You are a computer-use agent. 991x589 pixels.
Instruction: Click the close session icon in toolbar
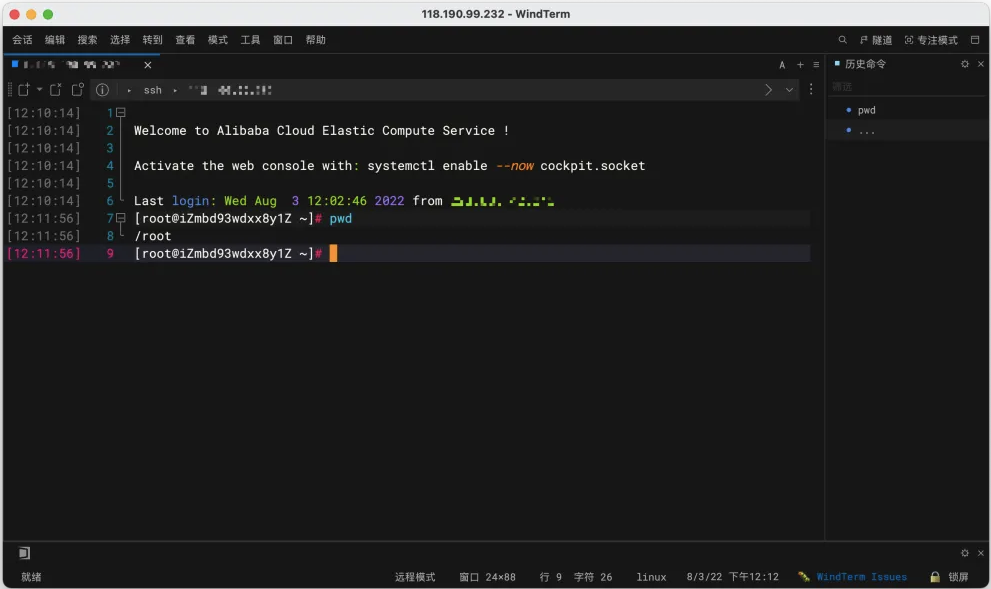click(56, 90)
